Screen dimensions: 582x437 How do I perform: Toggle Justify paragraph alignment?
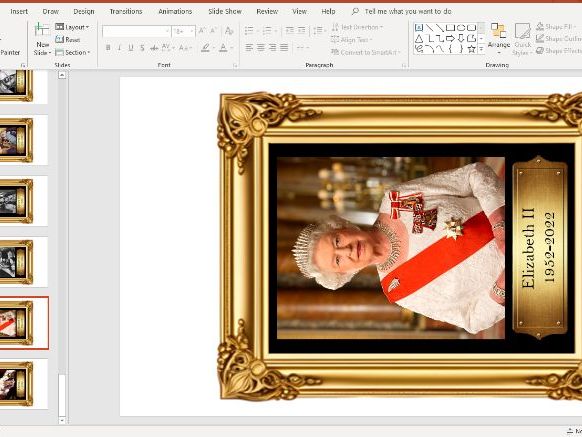pos(284,48)
